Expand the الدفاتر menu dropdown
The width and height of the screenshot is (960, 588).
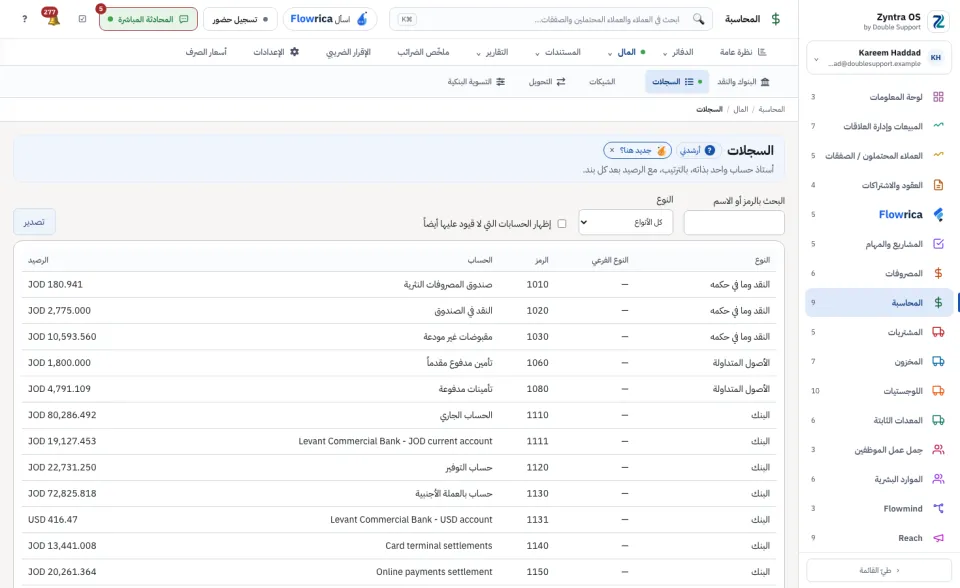coord(678,52)
